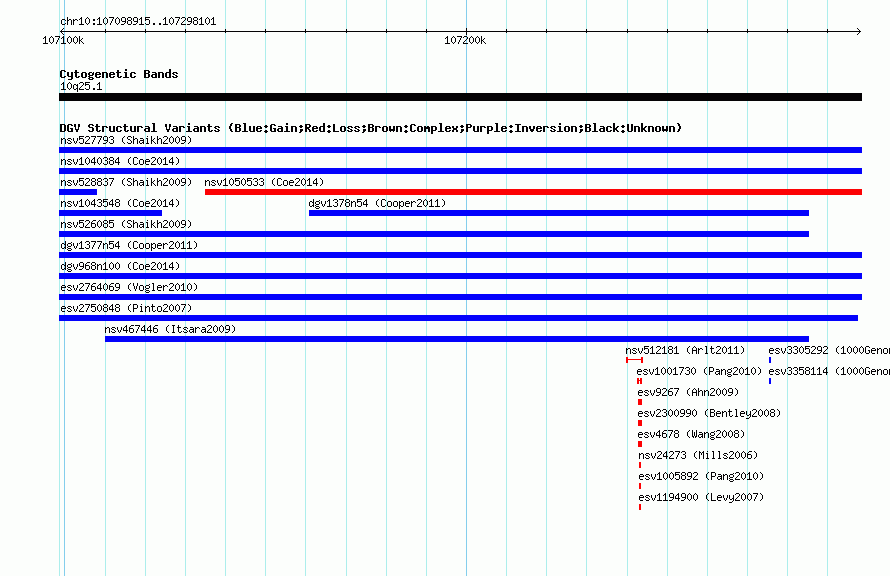This screenshot has width=890, height=576.
Task: Select short blue bar under nsv528837
Action: [78, 192]
